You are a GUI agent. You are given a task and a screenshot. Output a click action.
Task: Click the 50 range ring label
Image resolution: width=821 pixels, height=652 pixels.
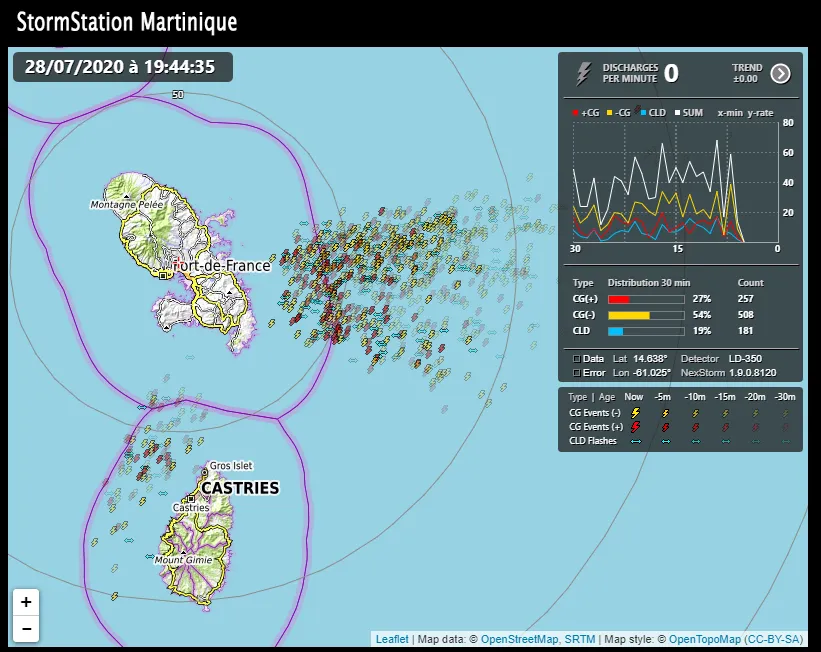point(178,94)
